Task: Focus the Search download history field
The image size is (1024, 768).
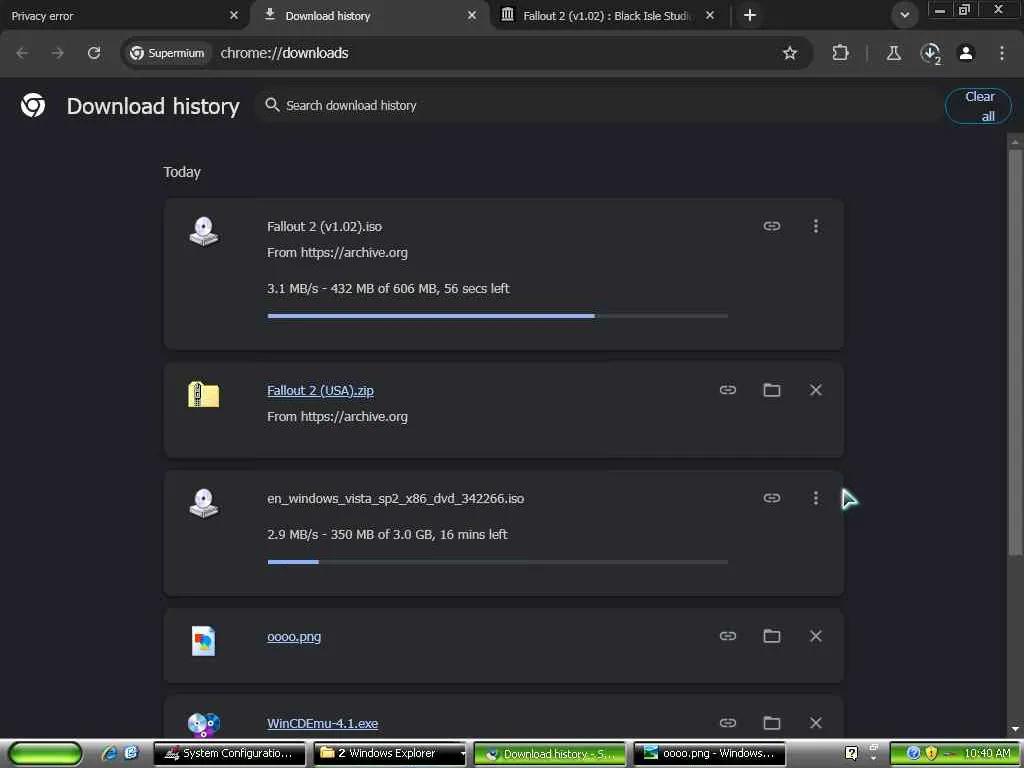Action: pos(601,106)
